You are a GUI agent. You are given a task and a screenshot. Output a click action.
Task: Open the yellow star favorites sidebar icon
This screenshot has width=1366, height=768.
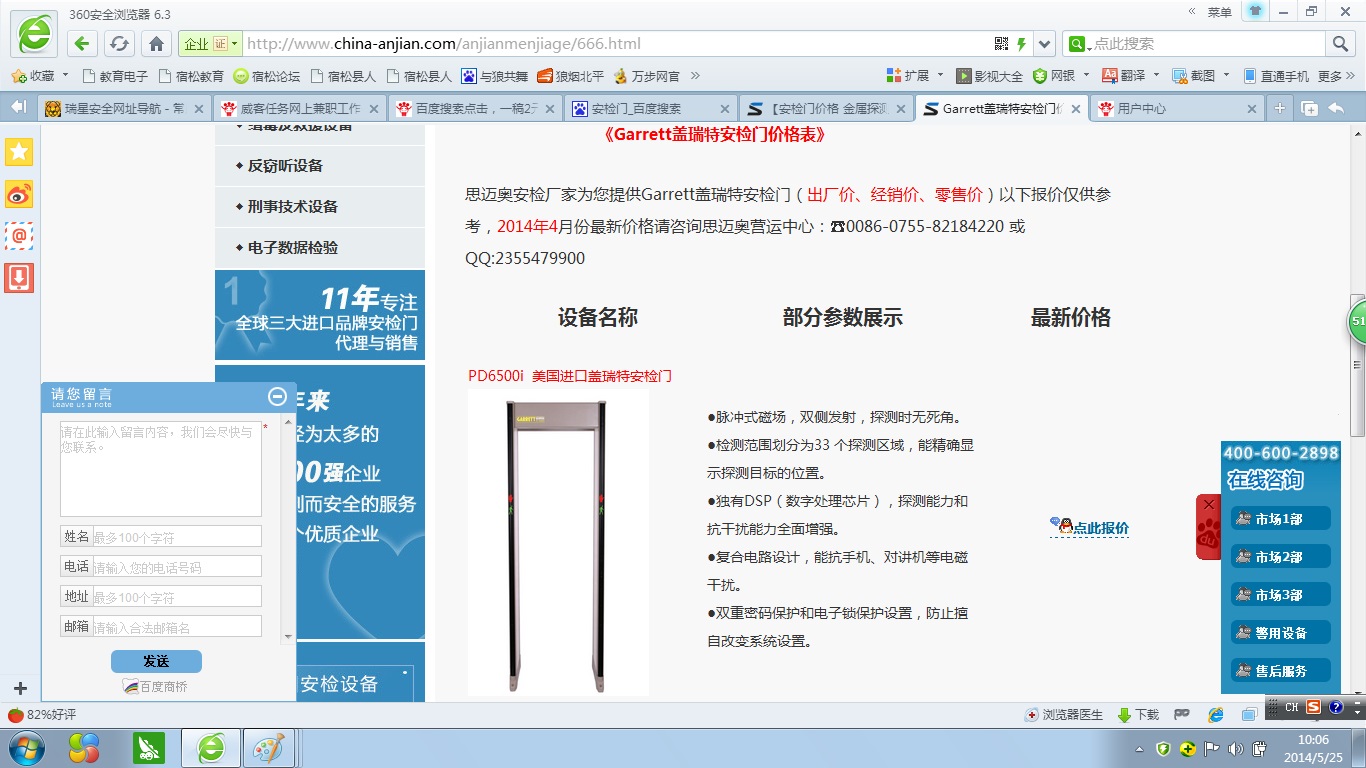coord(19,151)
